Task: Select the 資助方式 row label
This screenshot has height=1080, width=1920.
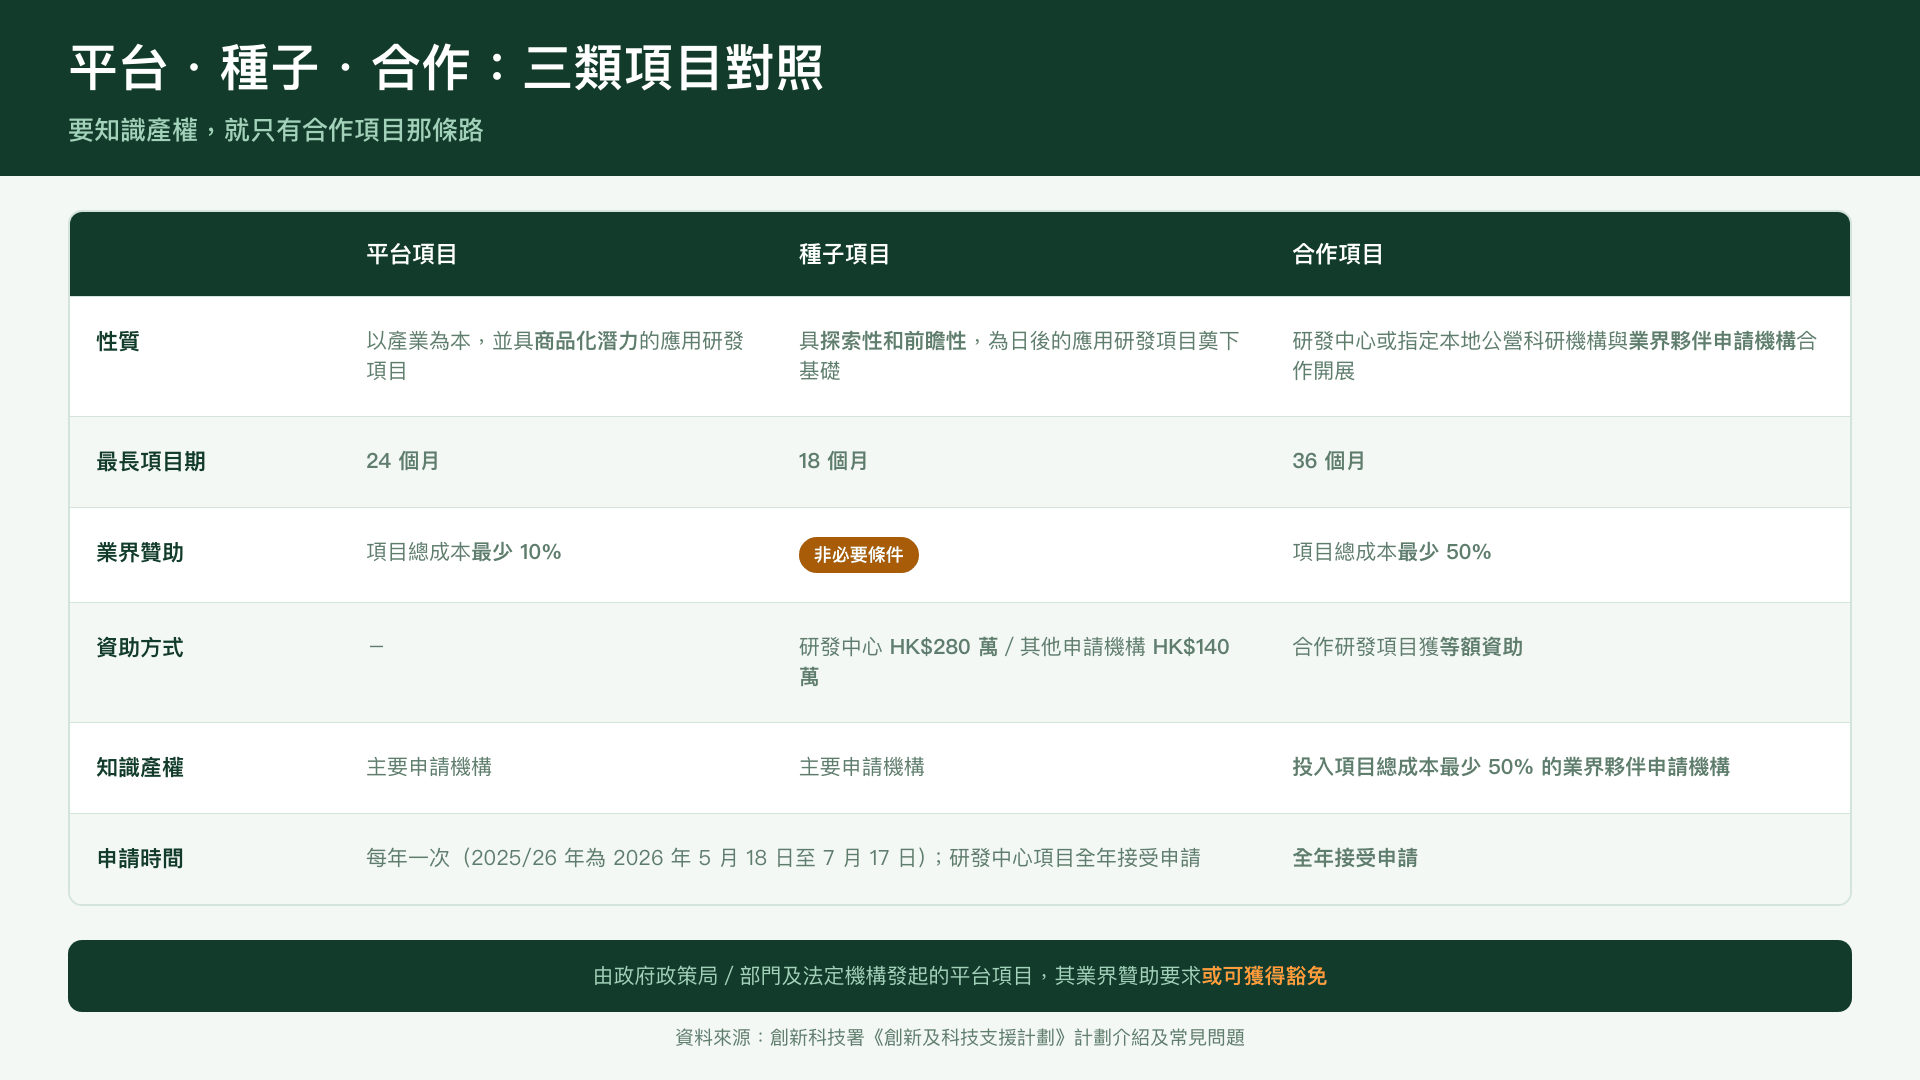Action: point(140,647)
